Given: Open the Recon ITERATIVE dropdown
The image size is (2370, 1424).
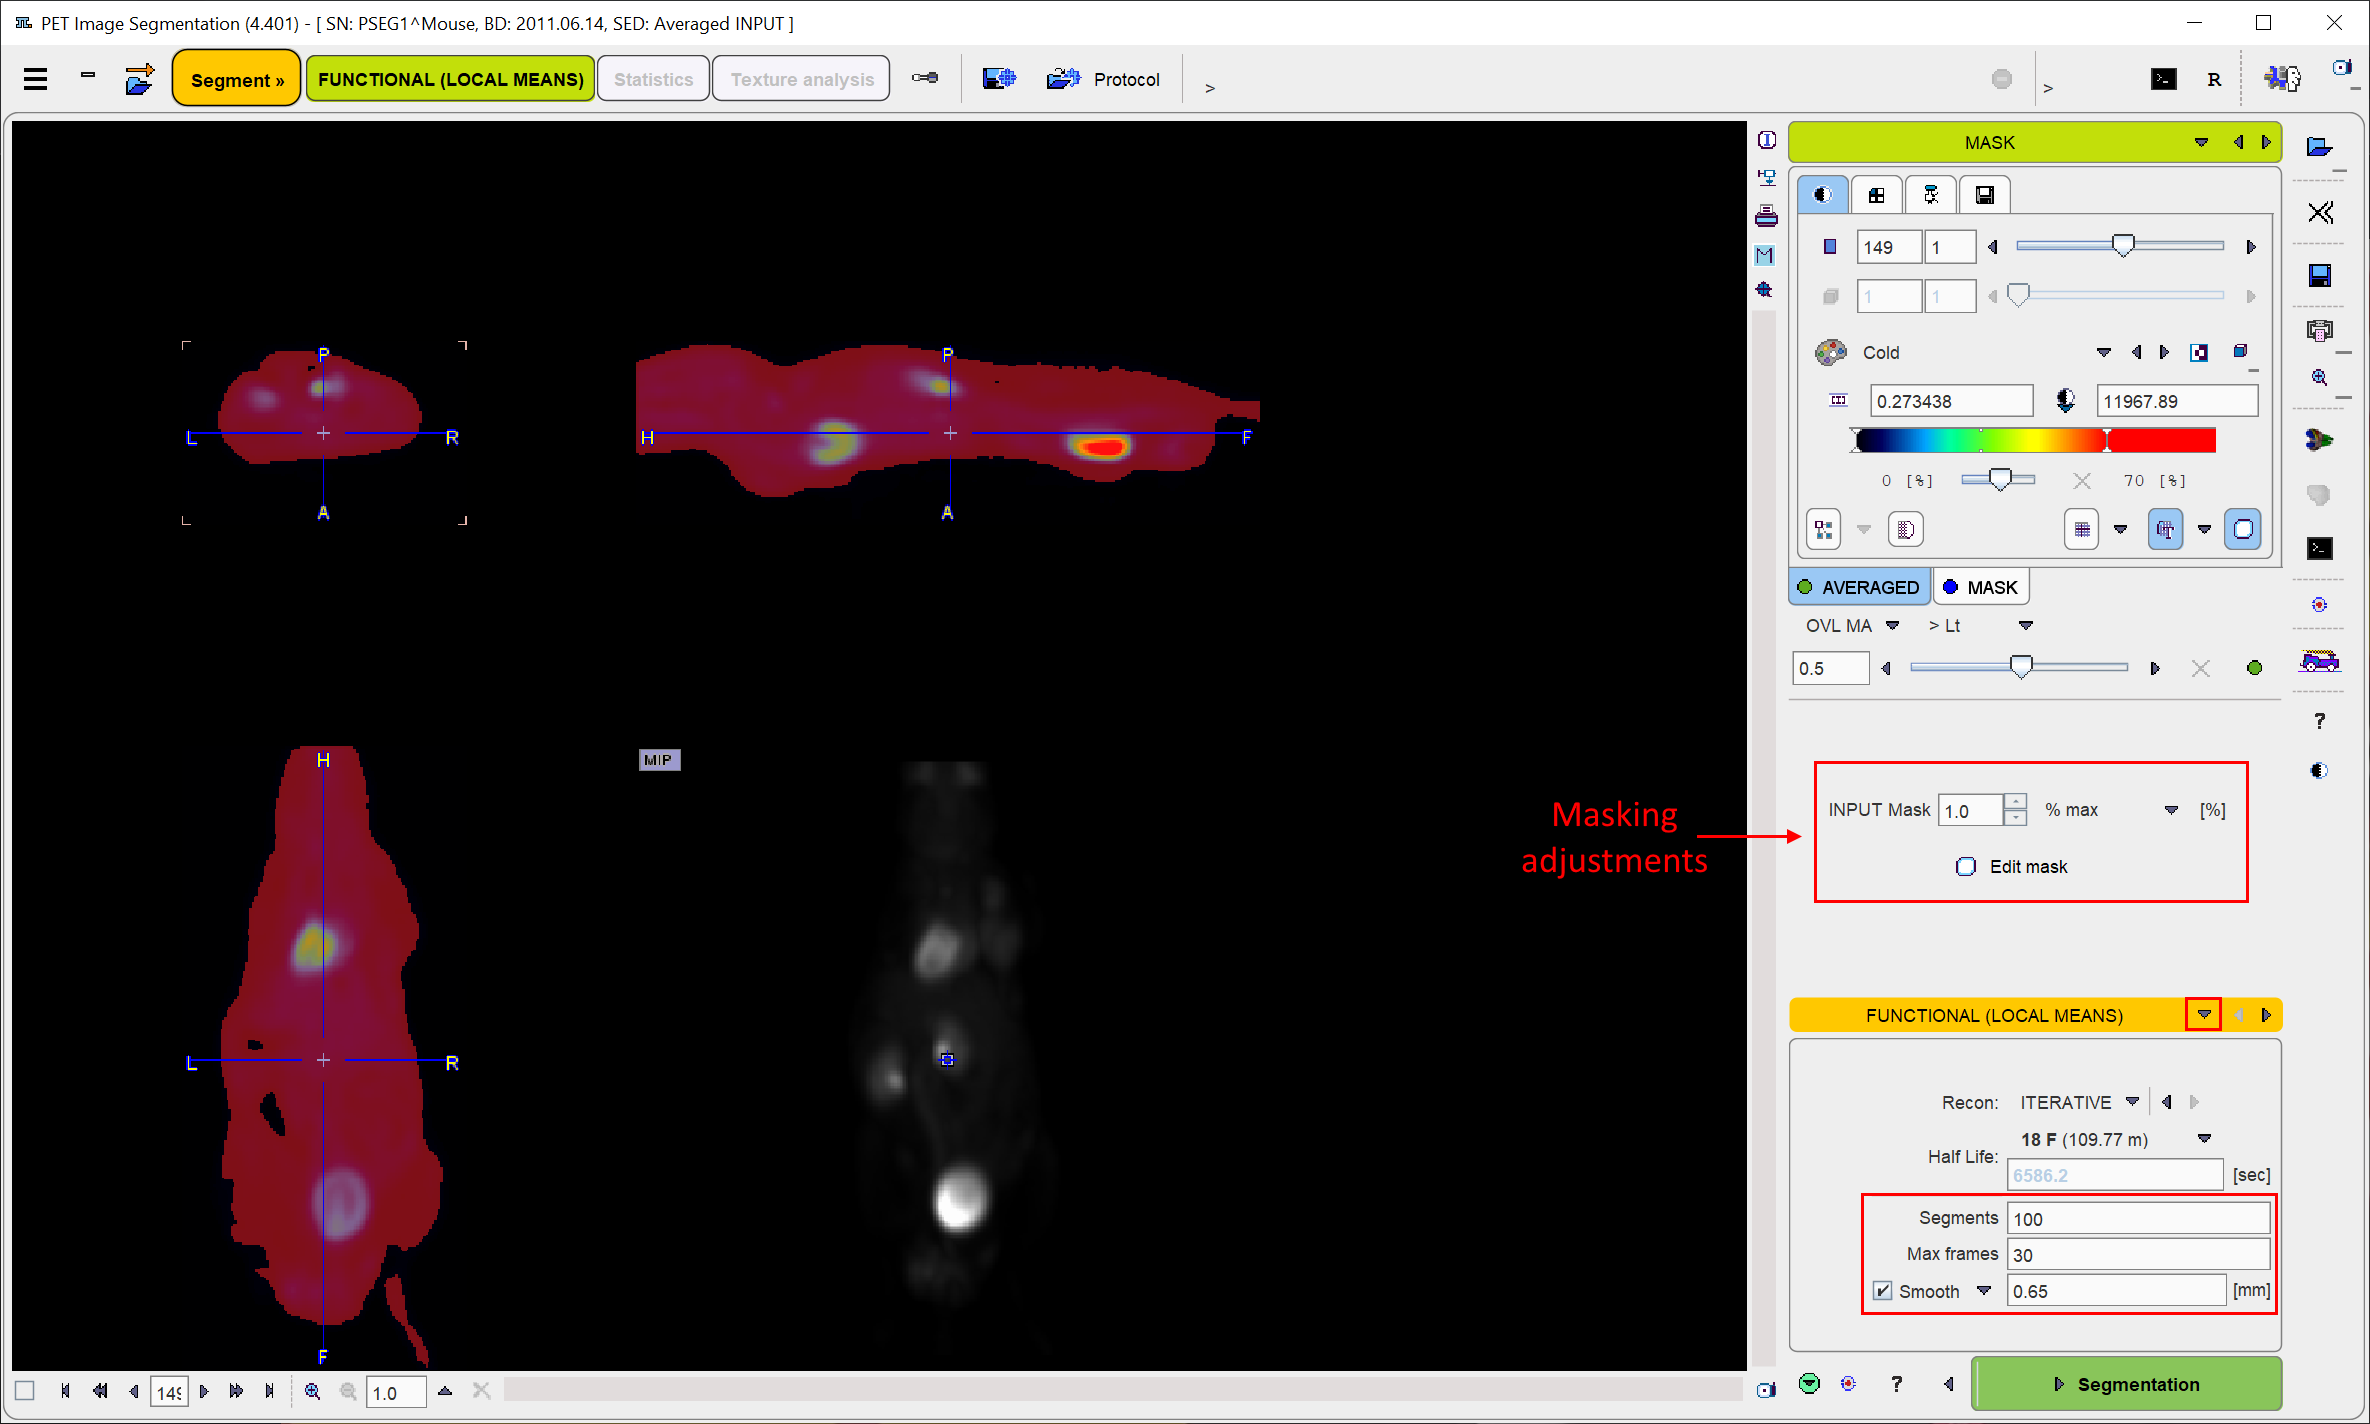Looking at the screenshot, I should [x=2132, y=1101].
